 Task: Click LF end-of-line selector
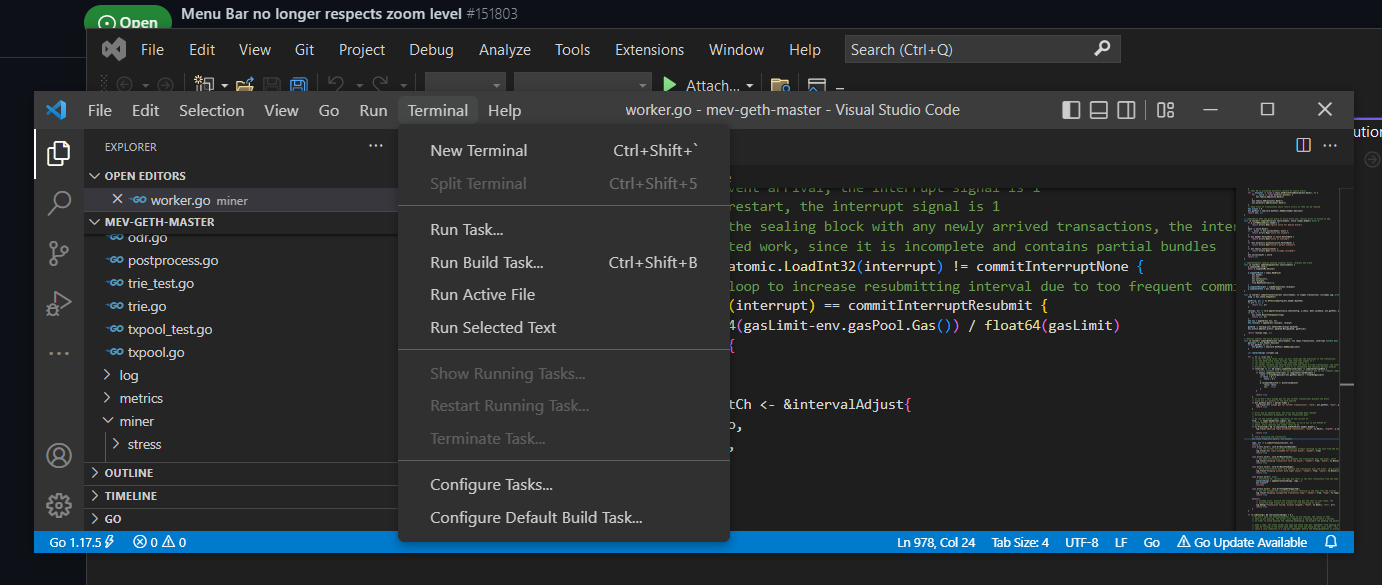(x=1121, y=542)
